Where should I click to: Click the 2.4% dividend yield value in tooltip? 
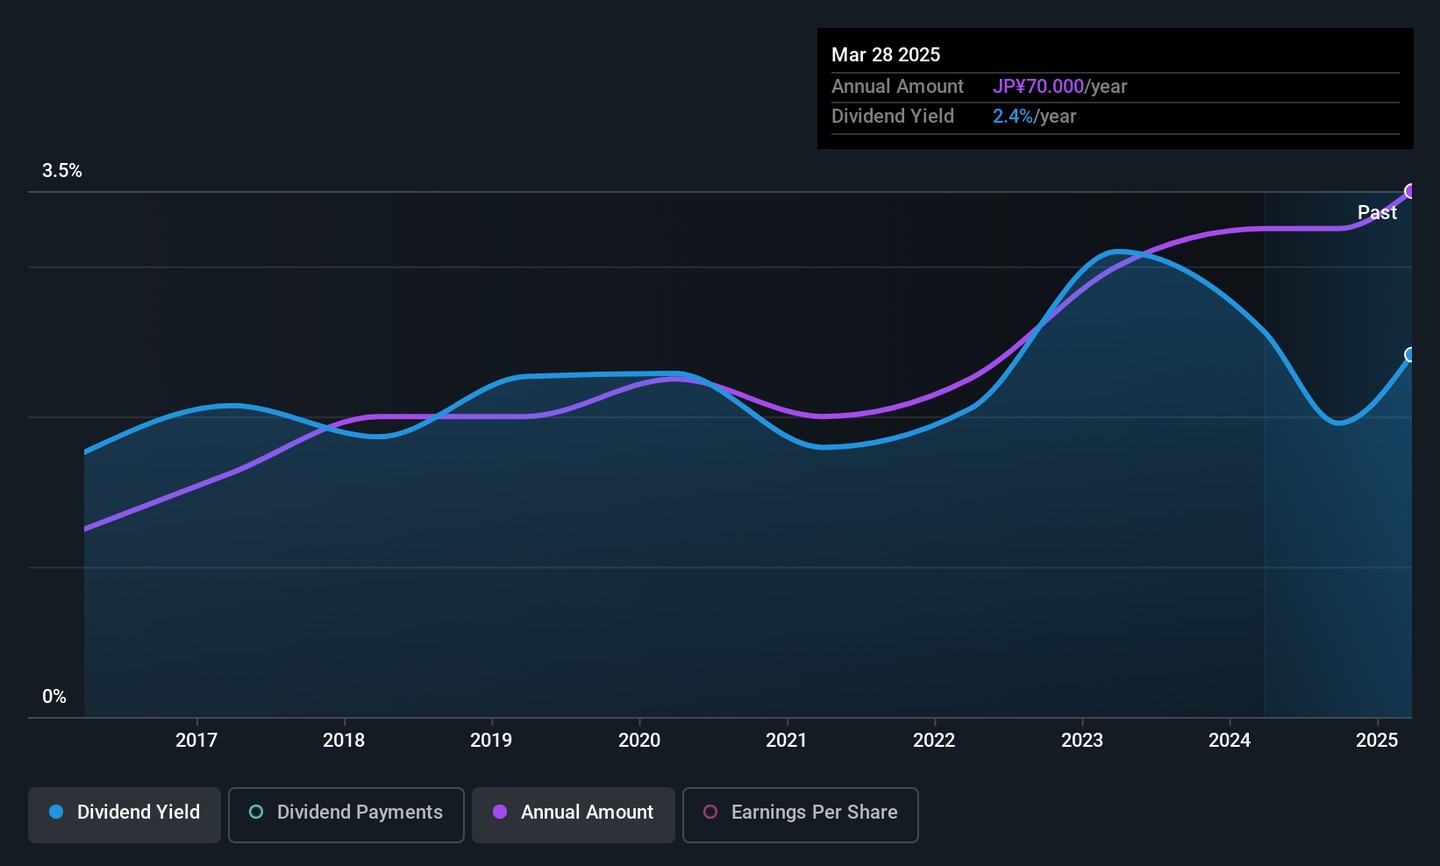click(1012, 117)
